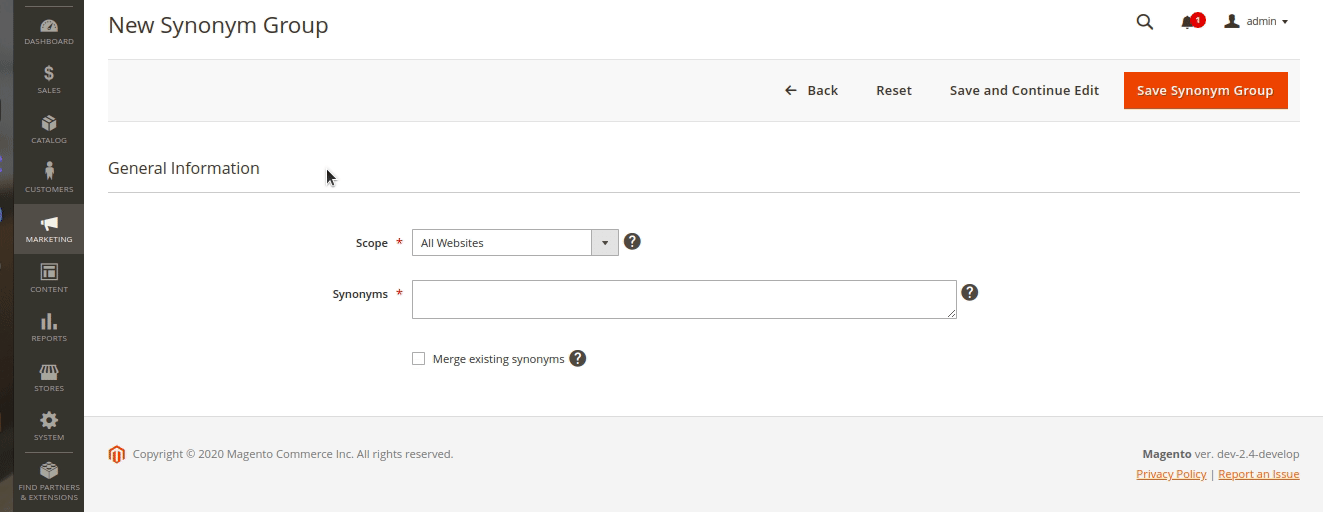Open the admin account dropdown

pyautogui.click(x=1256, y=21)
